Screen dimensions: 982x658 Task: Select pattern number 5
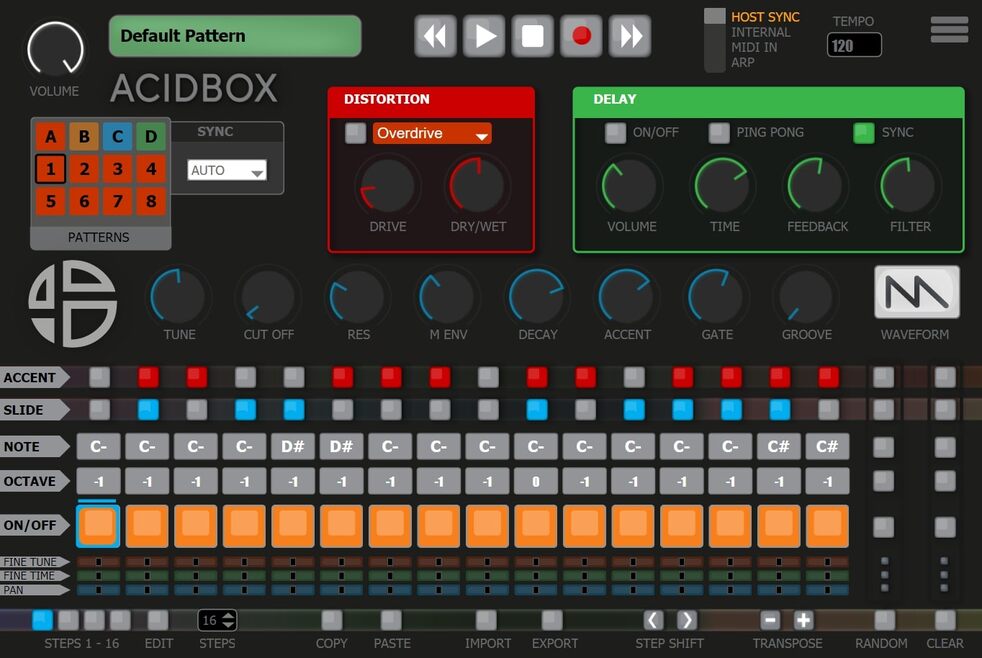tap(51, 202)
